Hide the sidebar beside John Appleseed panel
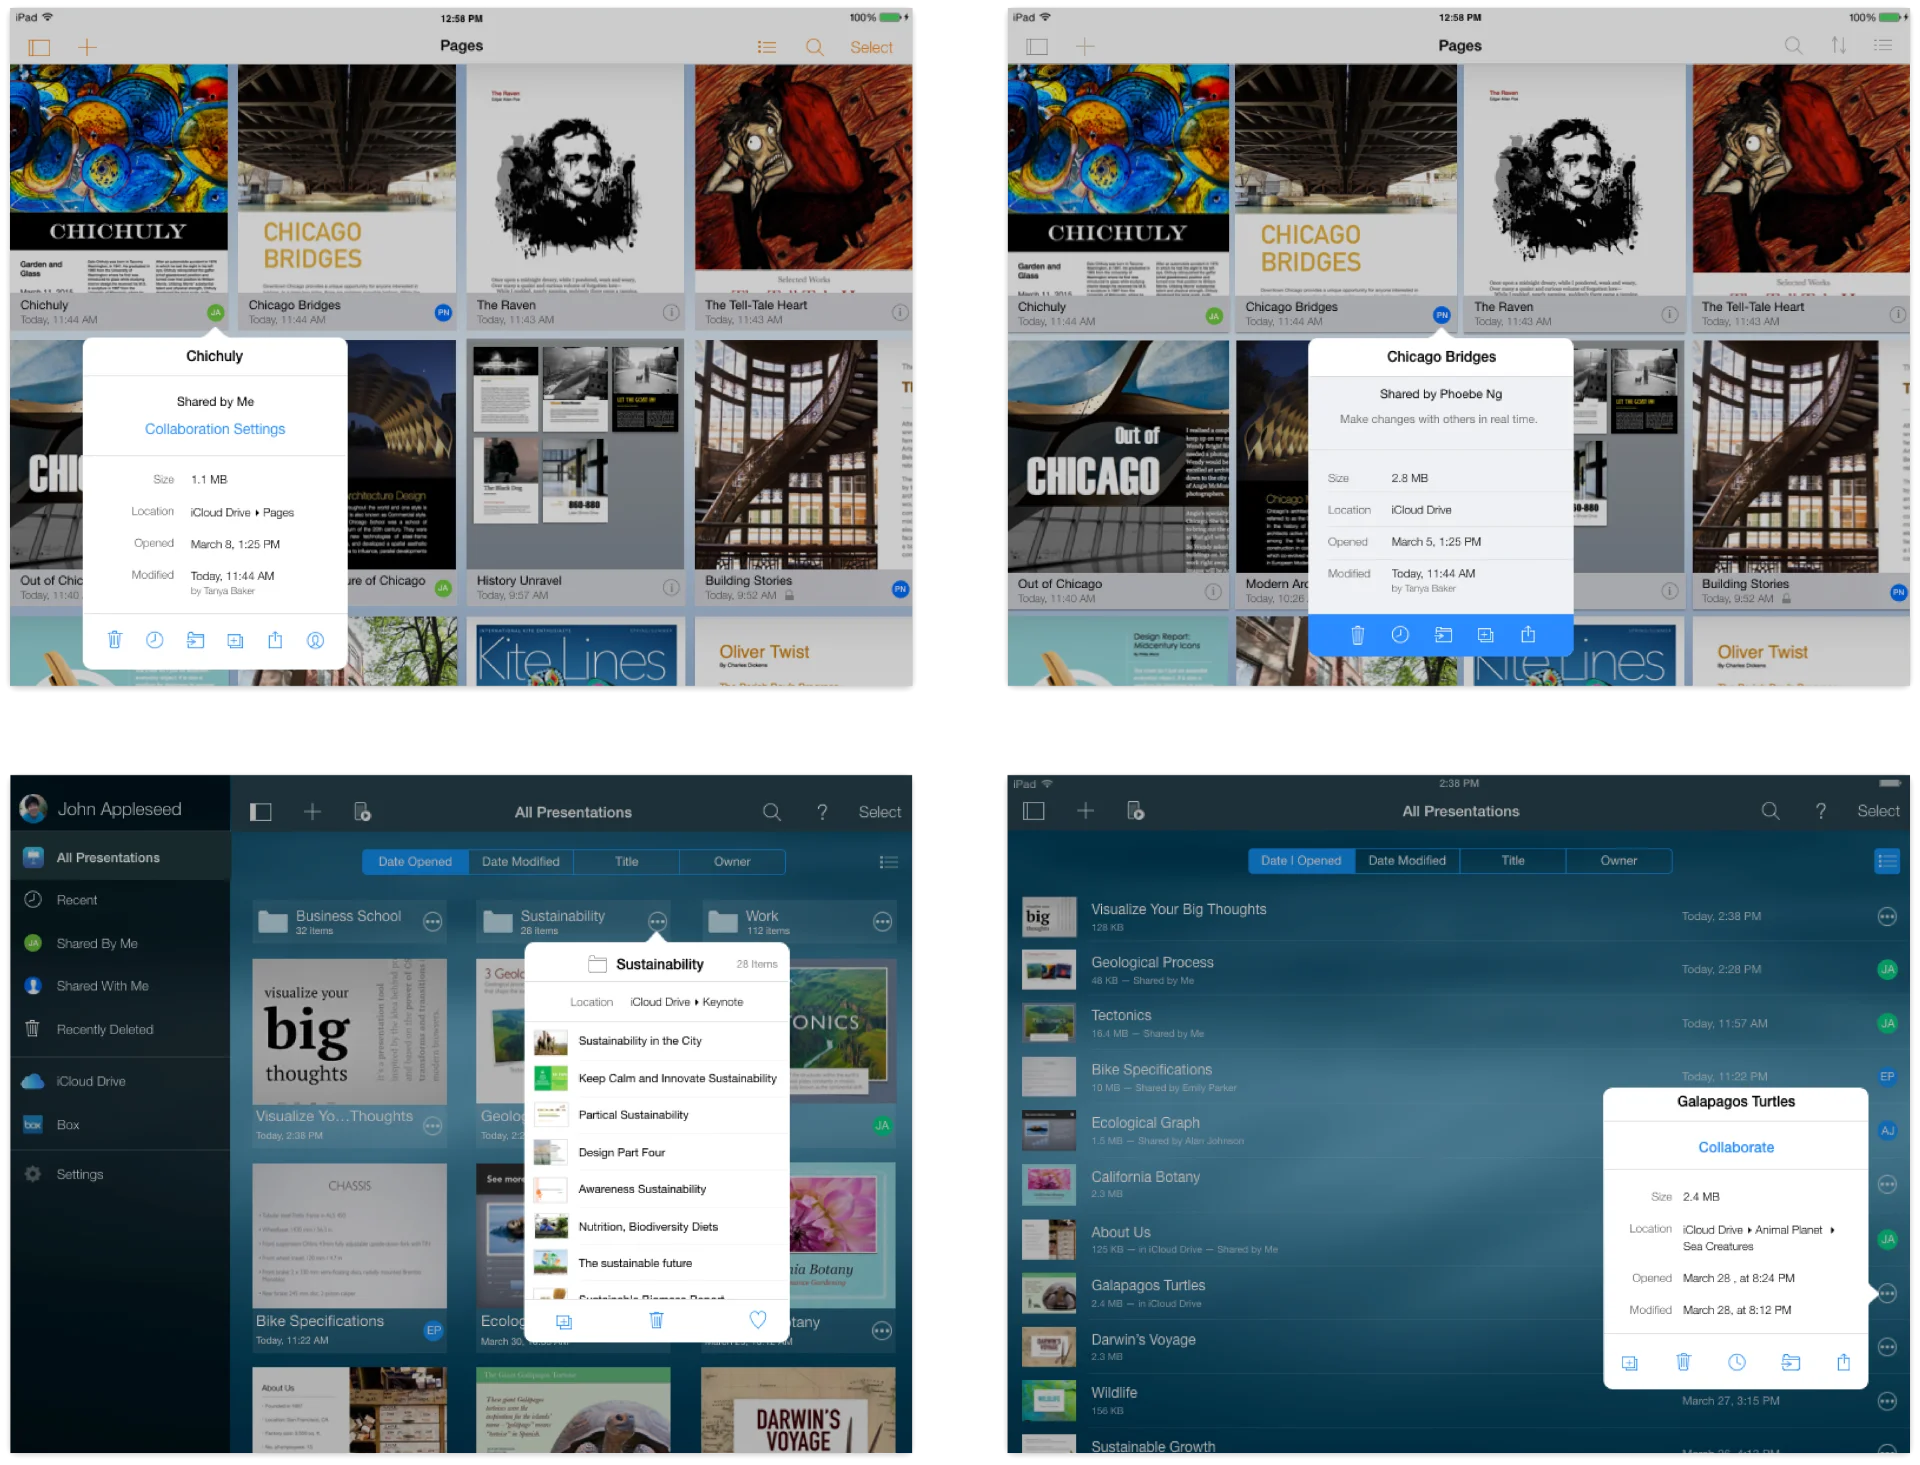 tap(261, 812)
